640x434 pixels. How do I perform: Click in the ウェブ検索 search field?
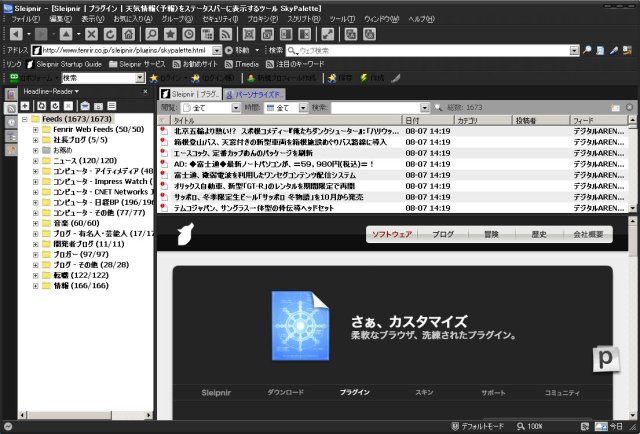point(428,51)
